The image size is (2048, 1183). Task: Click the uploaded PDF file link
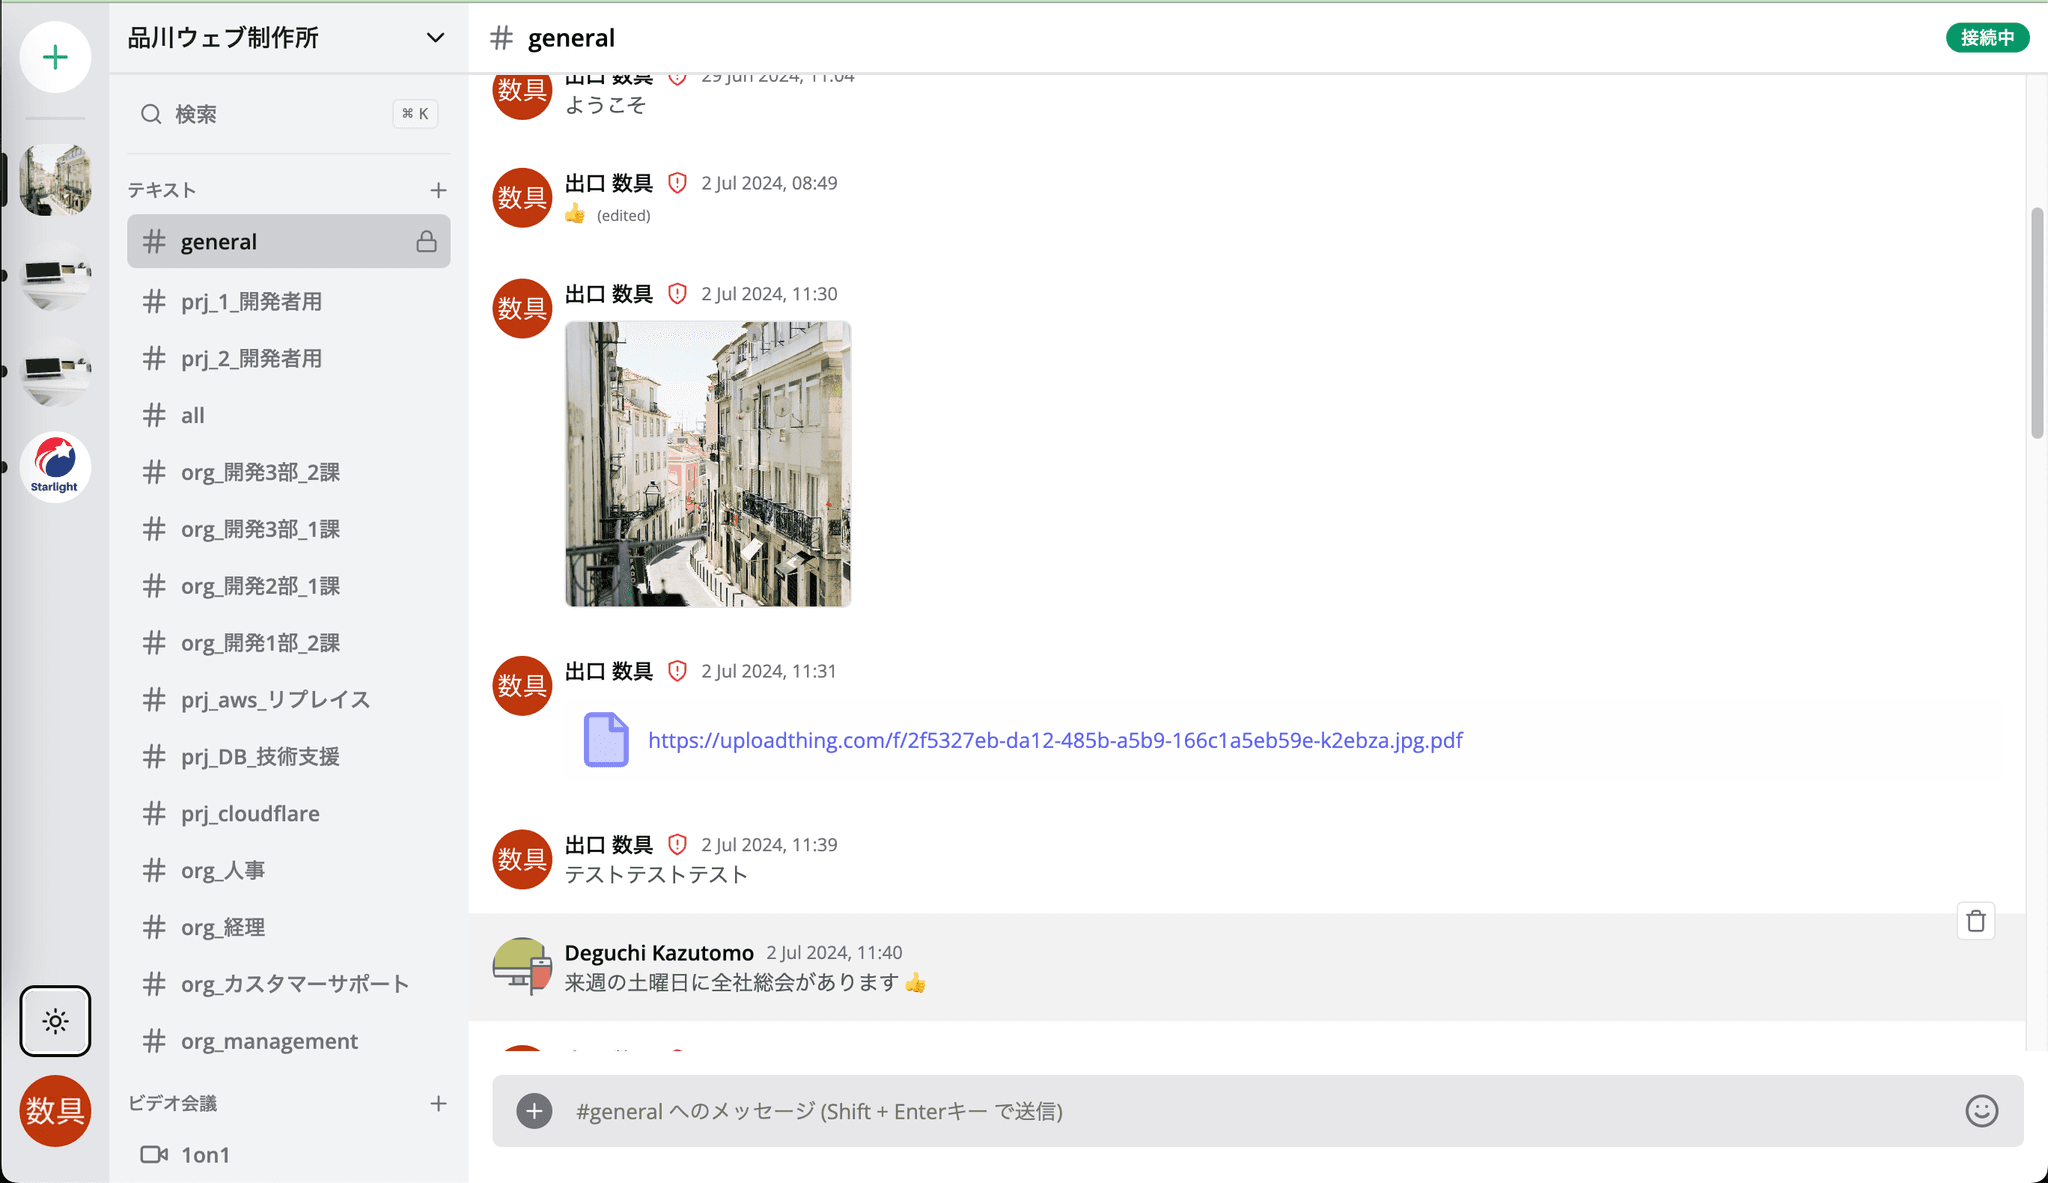pyautogui.click(x=1053, y=739)
